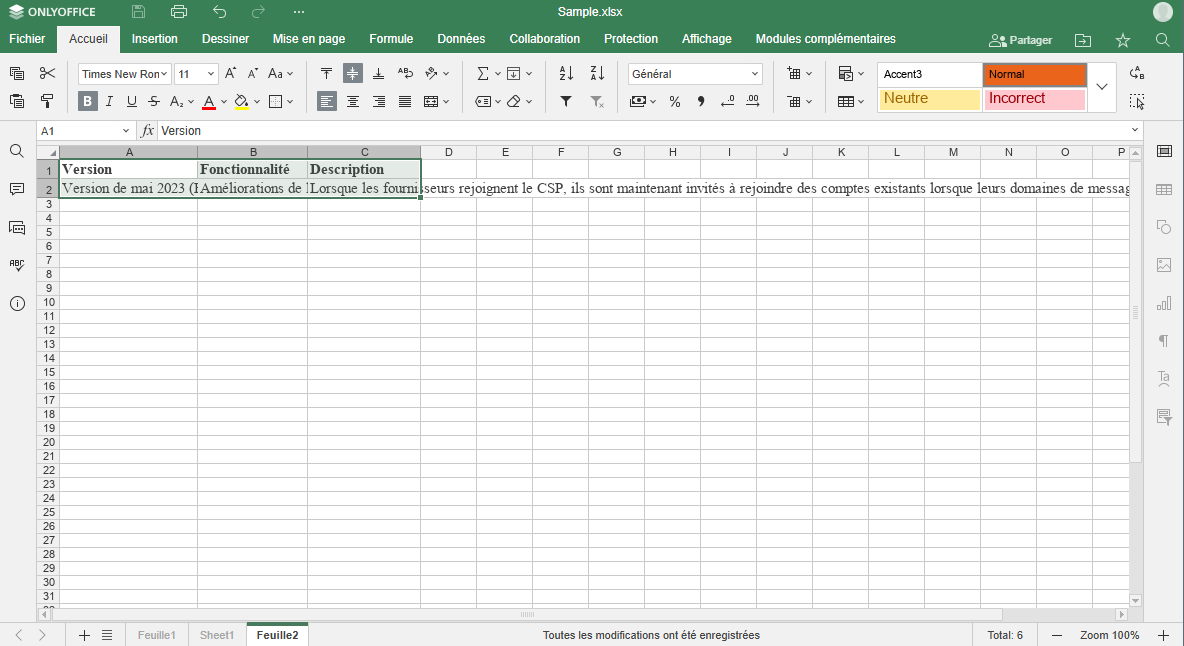Viewport: 1184px width, 646px height.
Task: Toggle italic formatting
Action: coord(109,101)
